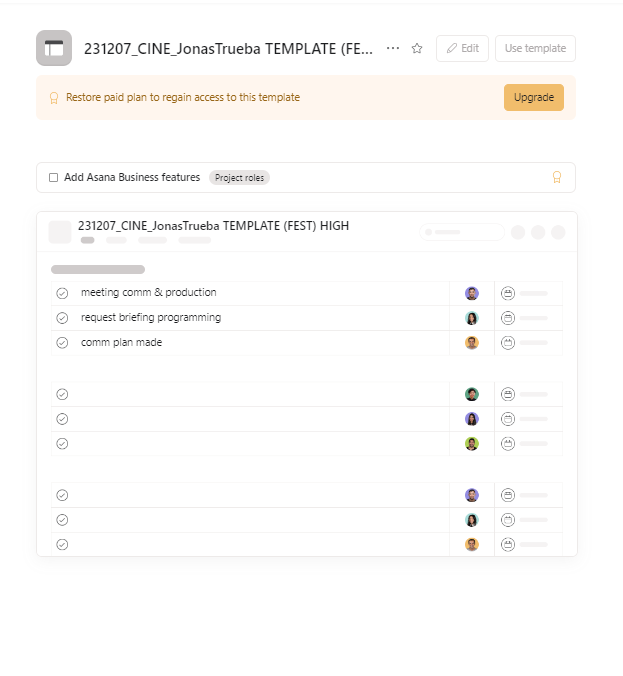Star the template as favorite

tap(417, 48)
